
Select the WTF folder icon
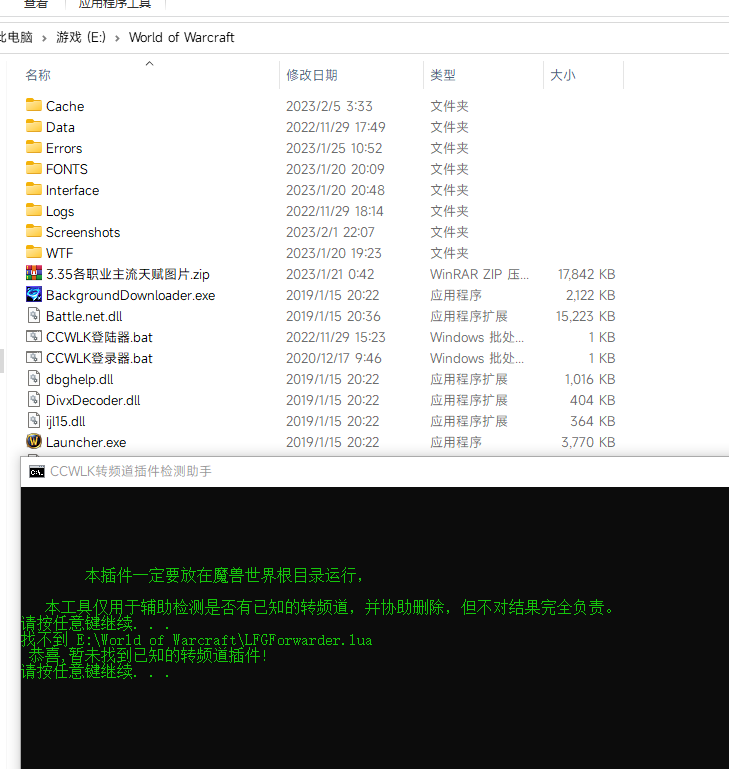[34, 253]
